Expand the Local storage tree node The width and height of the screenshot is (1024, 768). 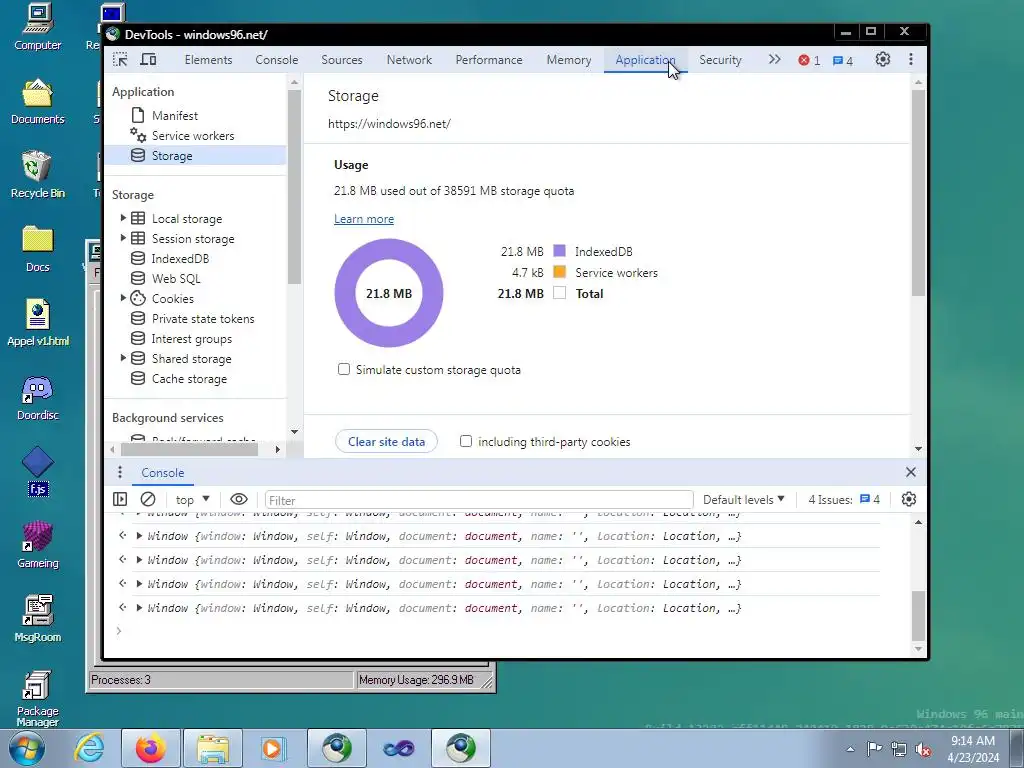(x=123, y=218)
